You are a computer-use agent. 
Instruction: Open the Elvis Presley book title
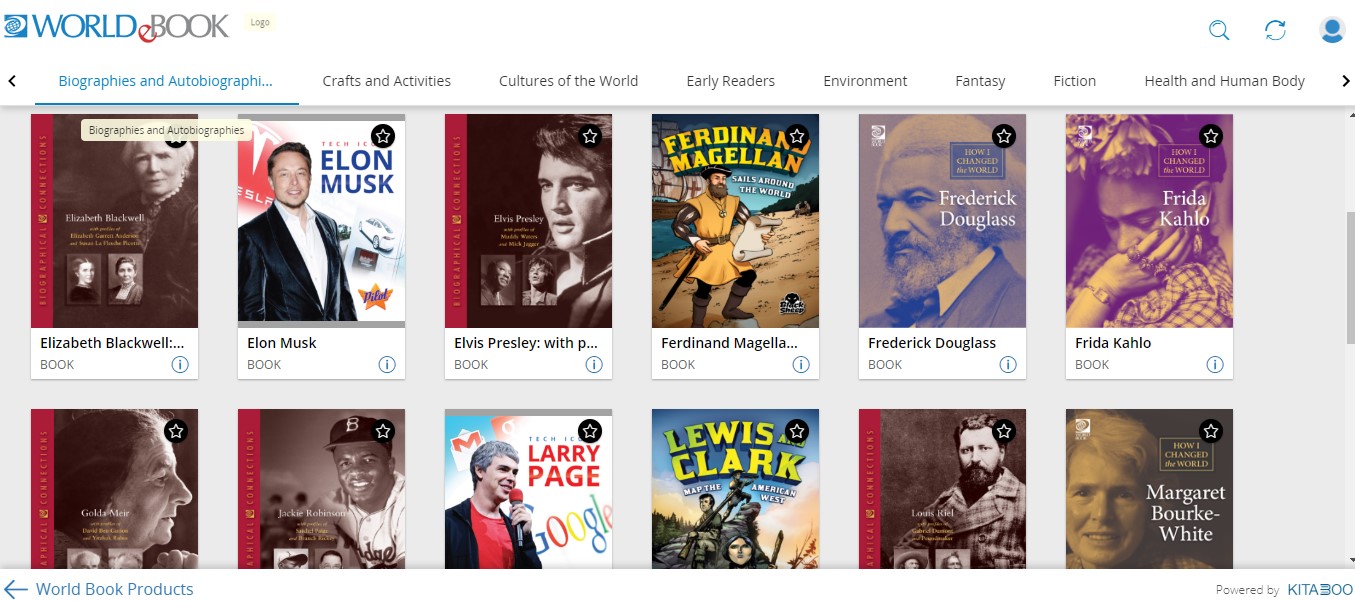pos(526,342)
